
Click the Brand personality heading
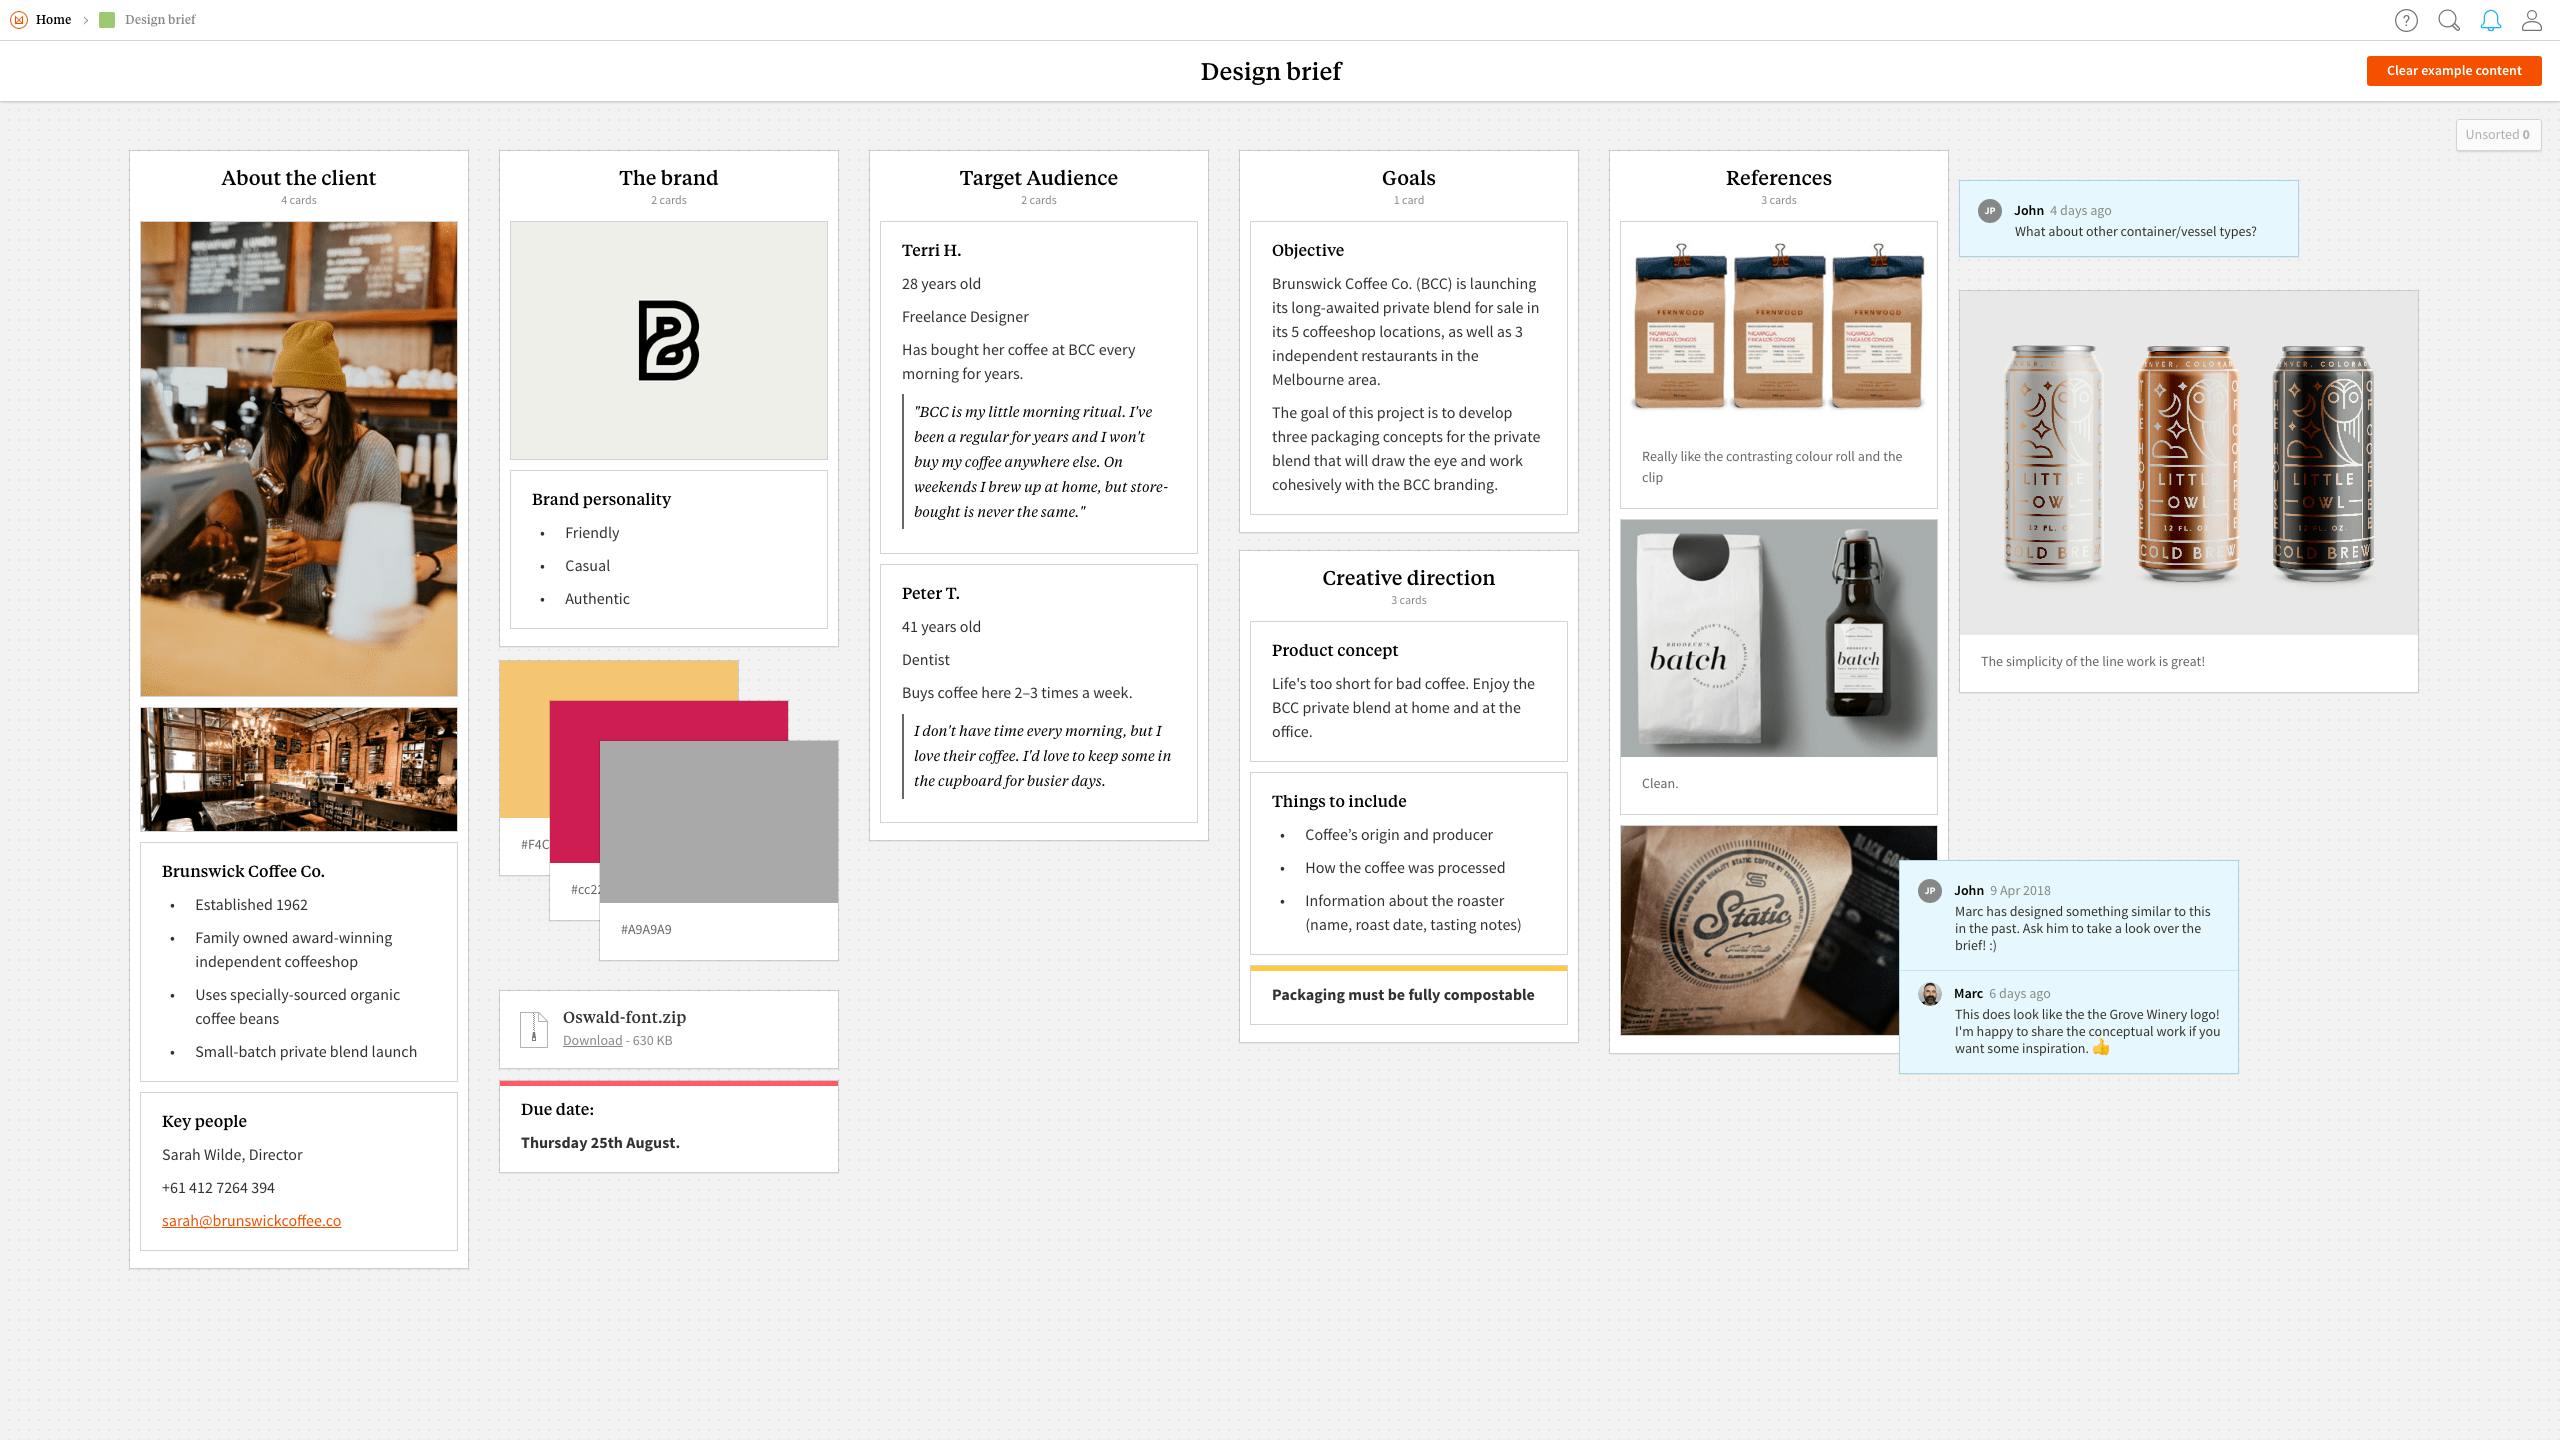(x=601, y=499)
